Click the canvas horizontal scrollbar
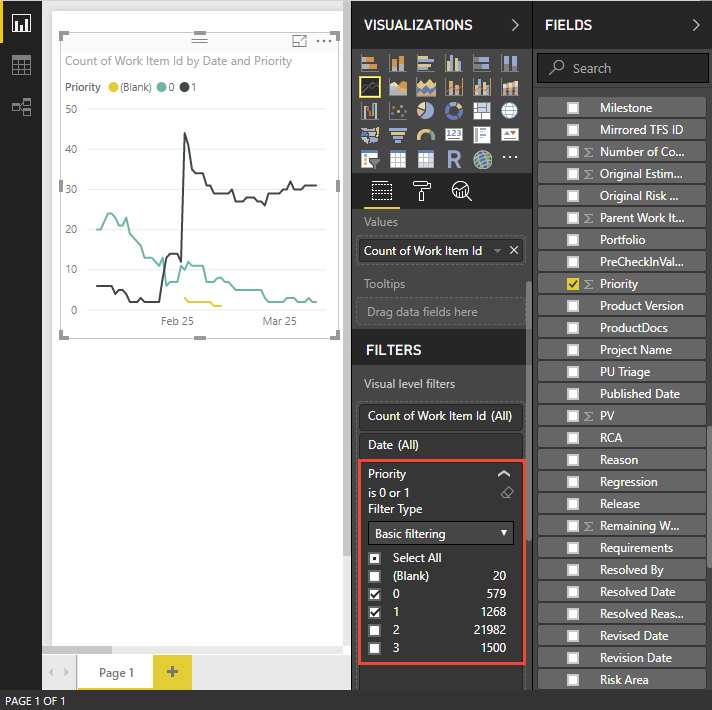 [x=77, y=650]
